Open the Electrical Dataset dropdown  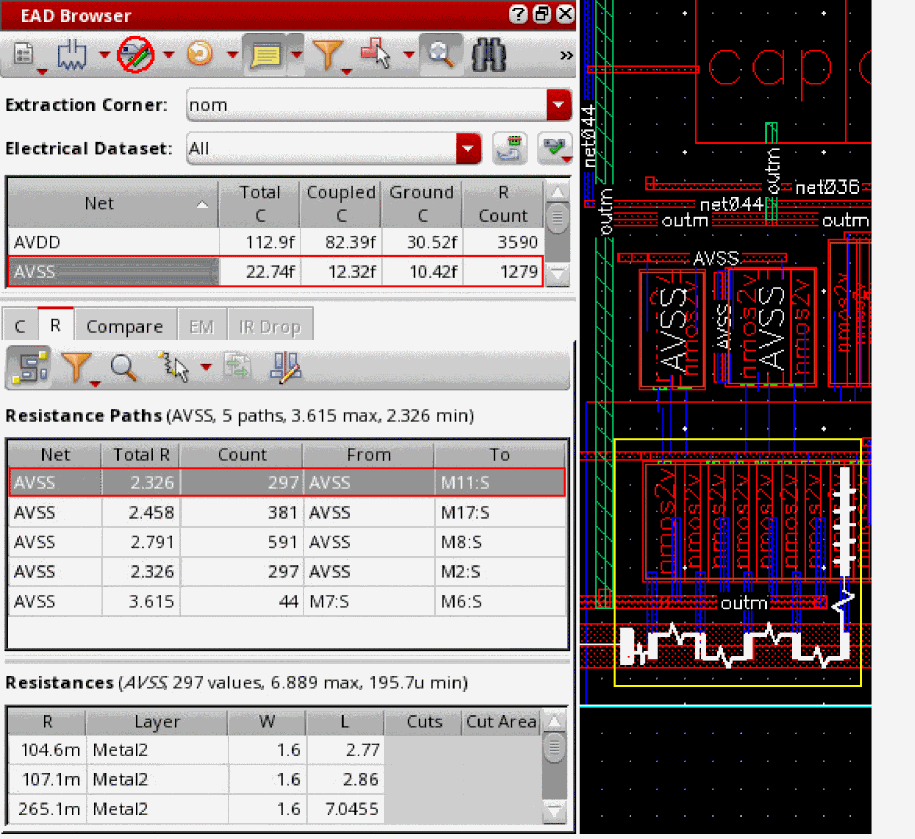point(468,149)
